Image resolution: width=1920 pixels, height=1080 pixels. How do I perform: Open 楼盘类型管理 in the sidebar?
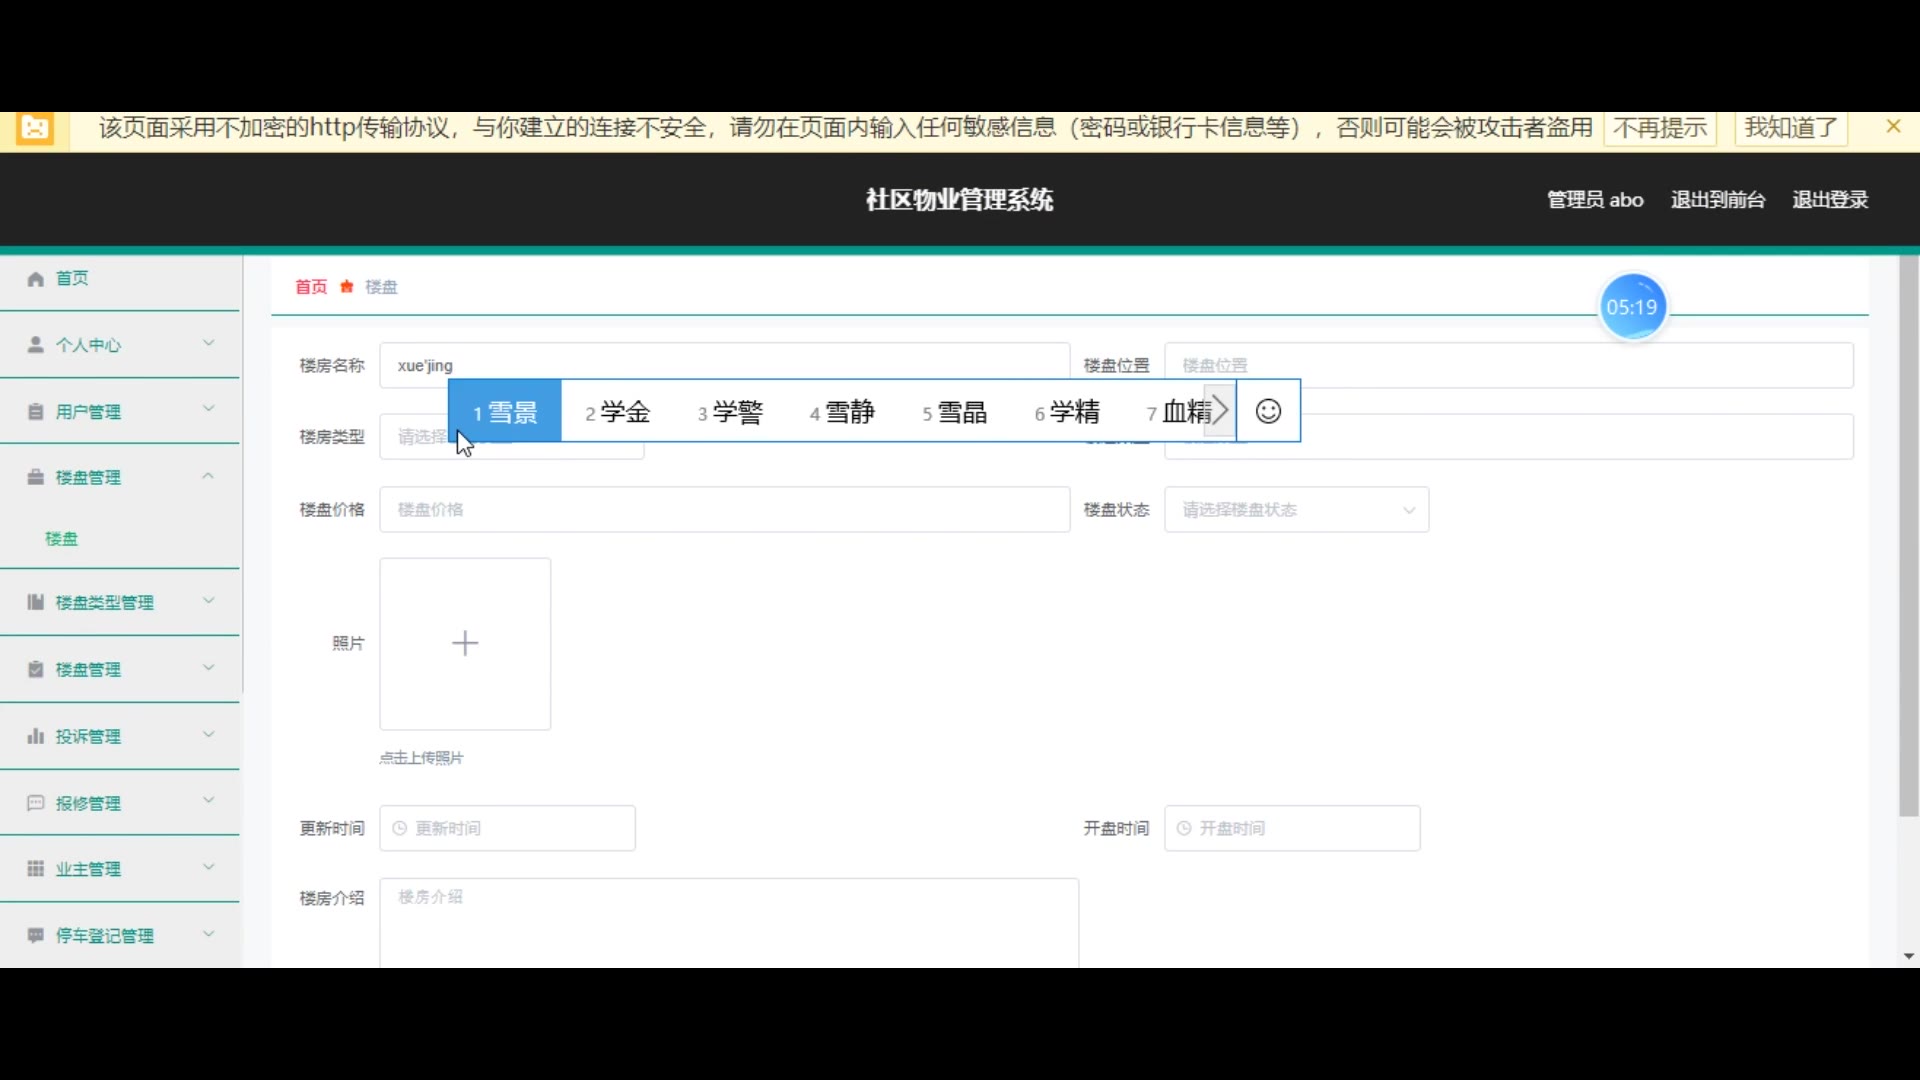105,603
